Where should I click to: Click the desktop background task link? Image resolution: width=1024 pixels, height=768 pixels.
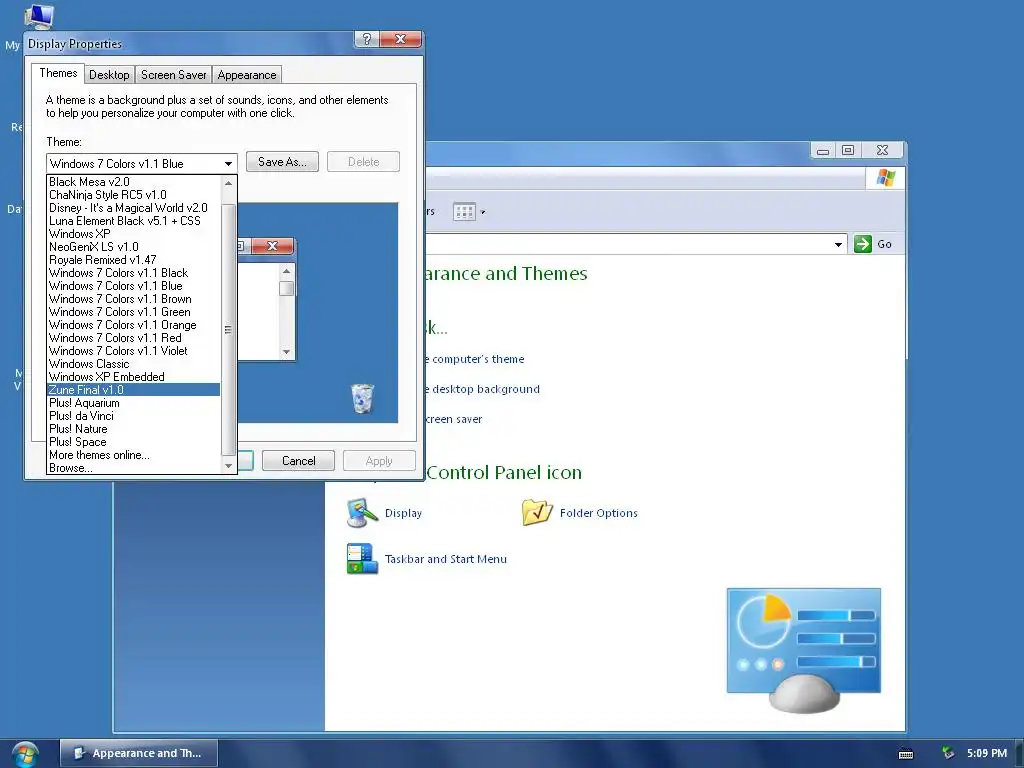482,389
